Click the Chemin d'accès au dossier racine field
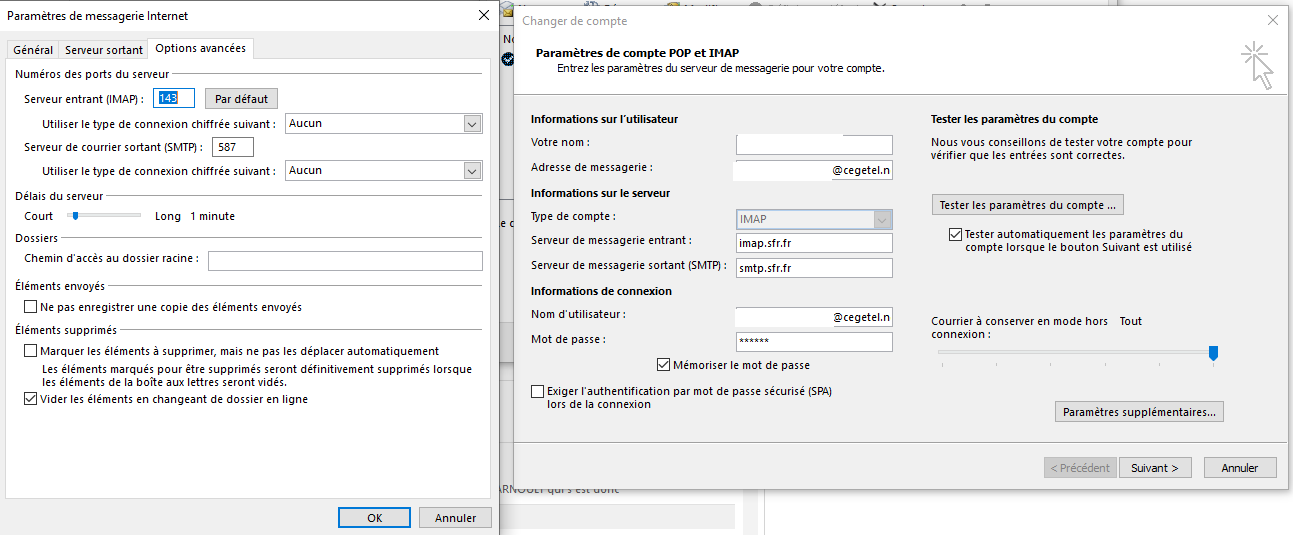Image resolution: width=1293 pixels, height=535 pixels. (x=345, y=261)
